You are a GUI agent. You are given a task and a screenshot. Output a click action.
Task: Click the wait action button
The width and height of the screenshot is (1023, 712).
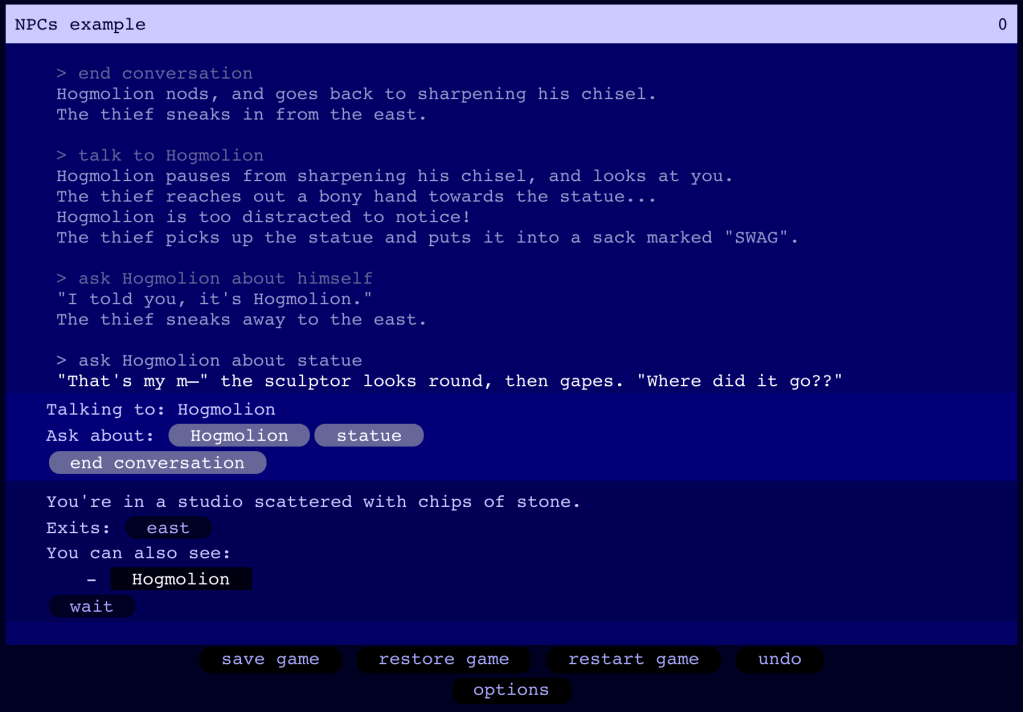pyautogui.click(x=91, y=605)
